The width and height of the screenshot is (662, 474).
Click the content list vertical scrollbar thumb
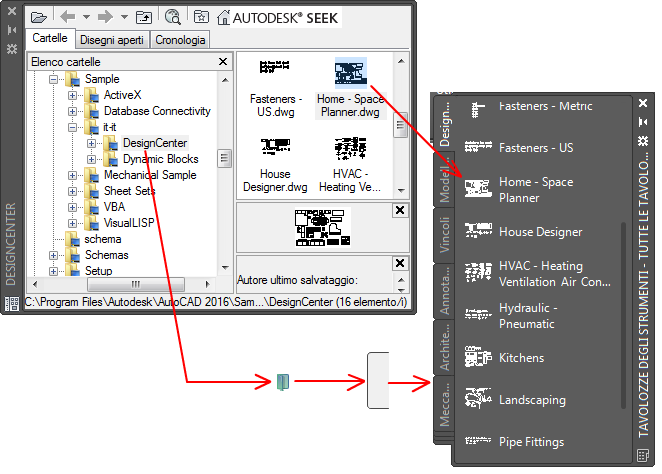pos(401,125)
